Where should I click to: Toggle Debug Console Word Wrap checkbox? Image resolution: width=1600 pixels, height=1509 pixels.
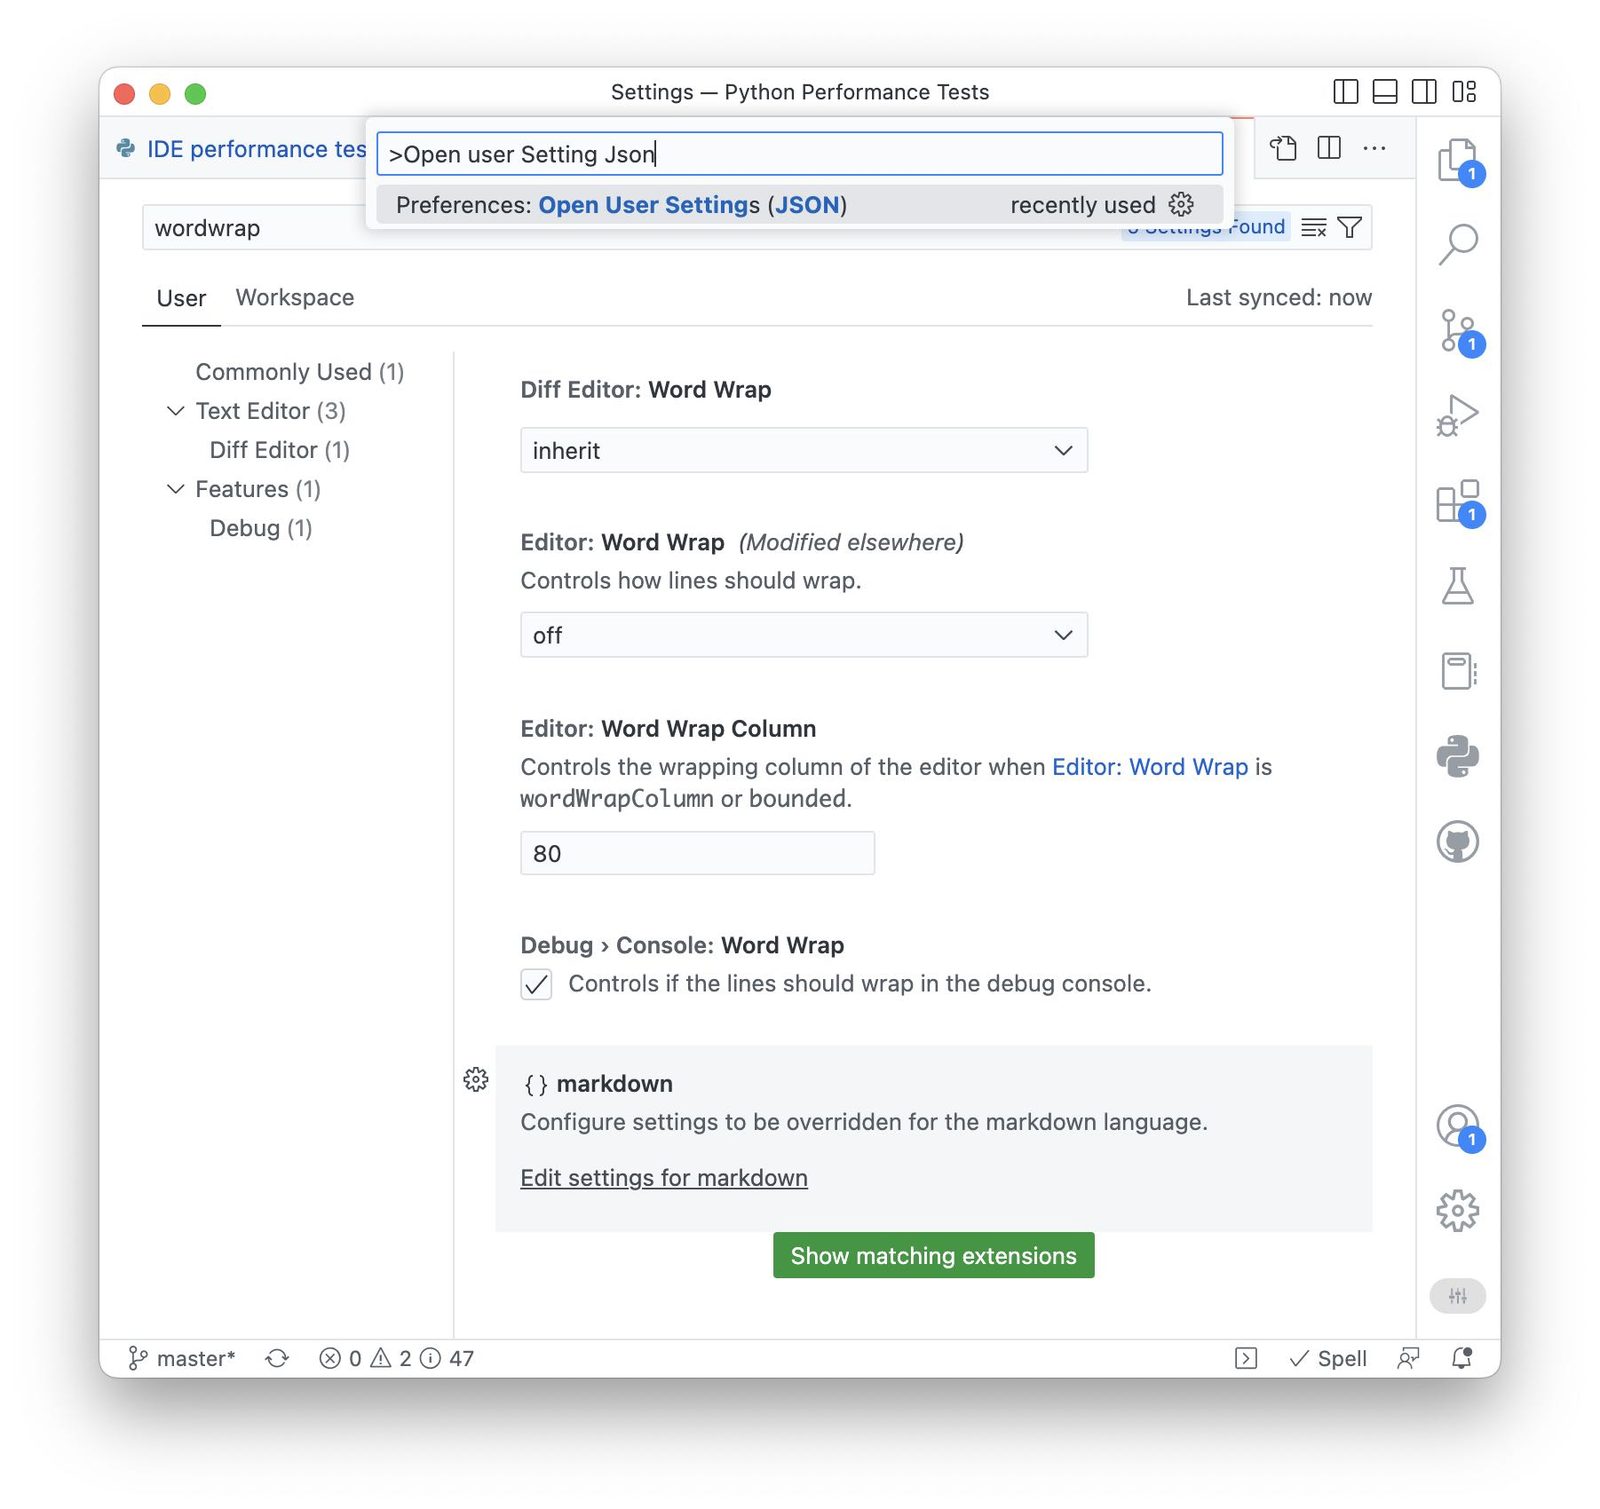click(536, 984)
